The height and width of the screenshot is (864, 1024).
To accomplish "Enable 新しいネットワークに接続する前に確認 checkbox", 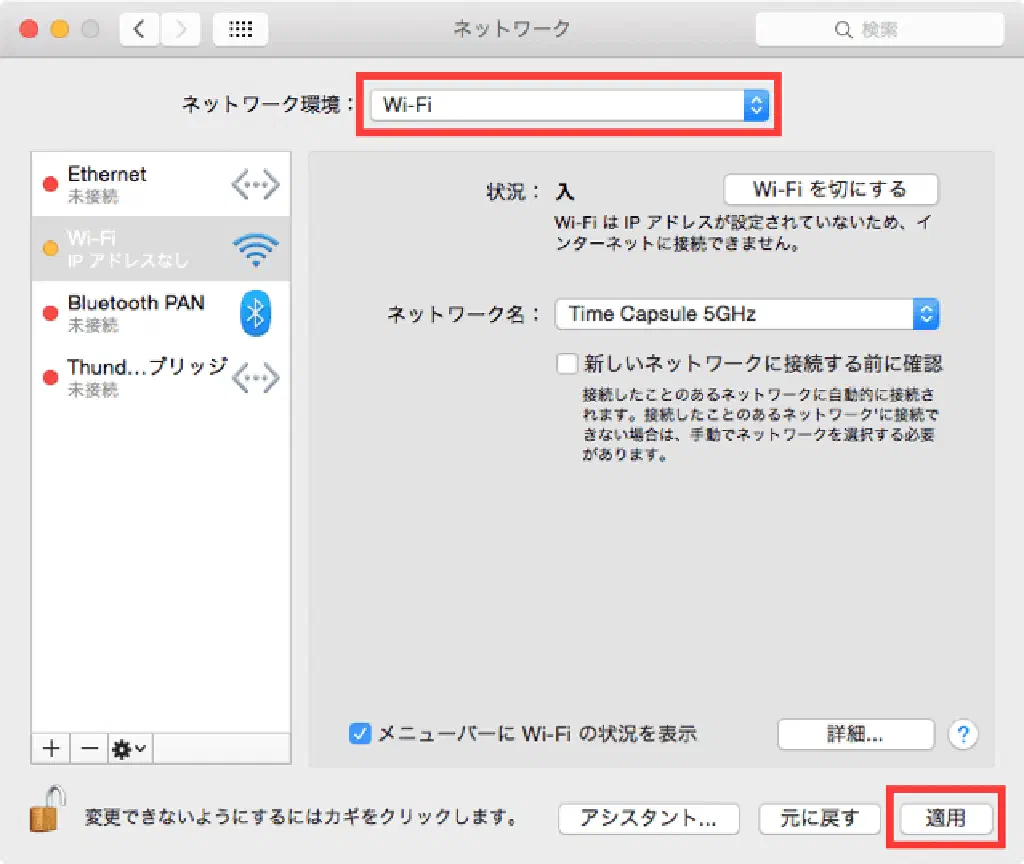I will click(568, 363).
